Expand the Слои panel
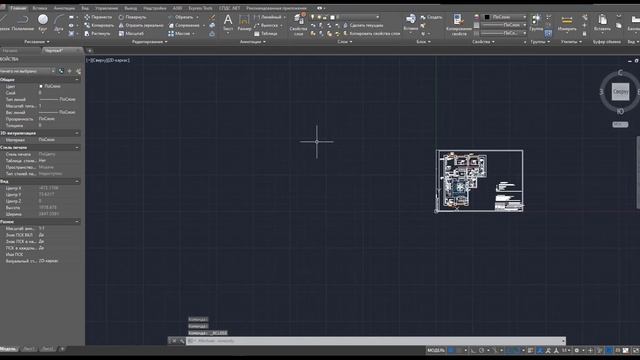 click(345, 42)
